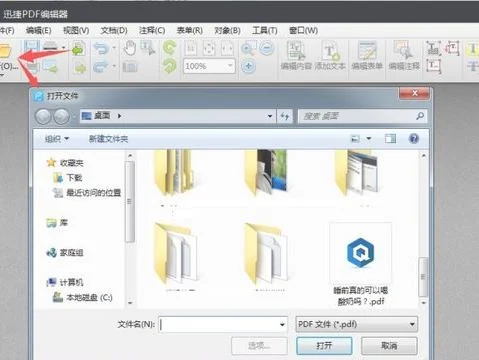Click the Fit Width icon
The width and height of the screenshot is (479, 360).
tap(227, 49)
